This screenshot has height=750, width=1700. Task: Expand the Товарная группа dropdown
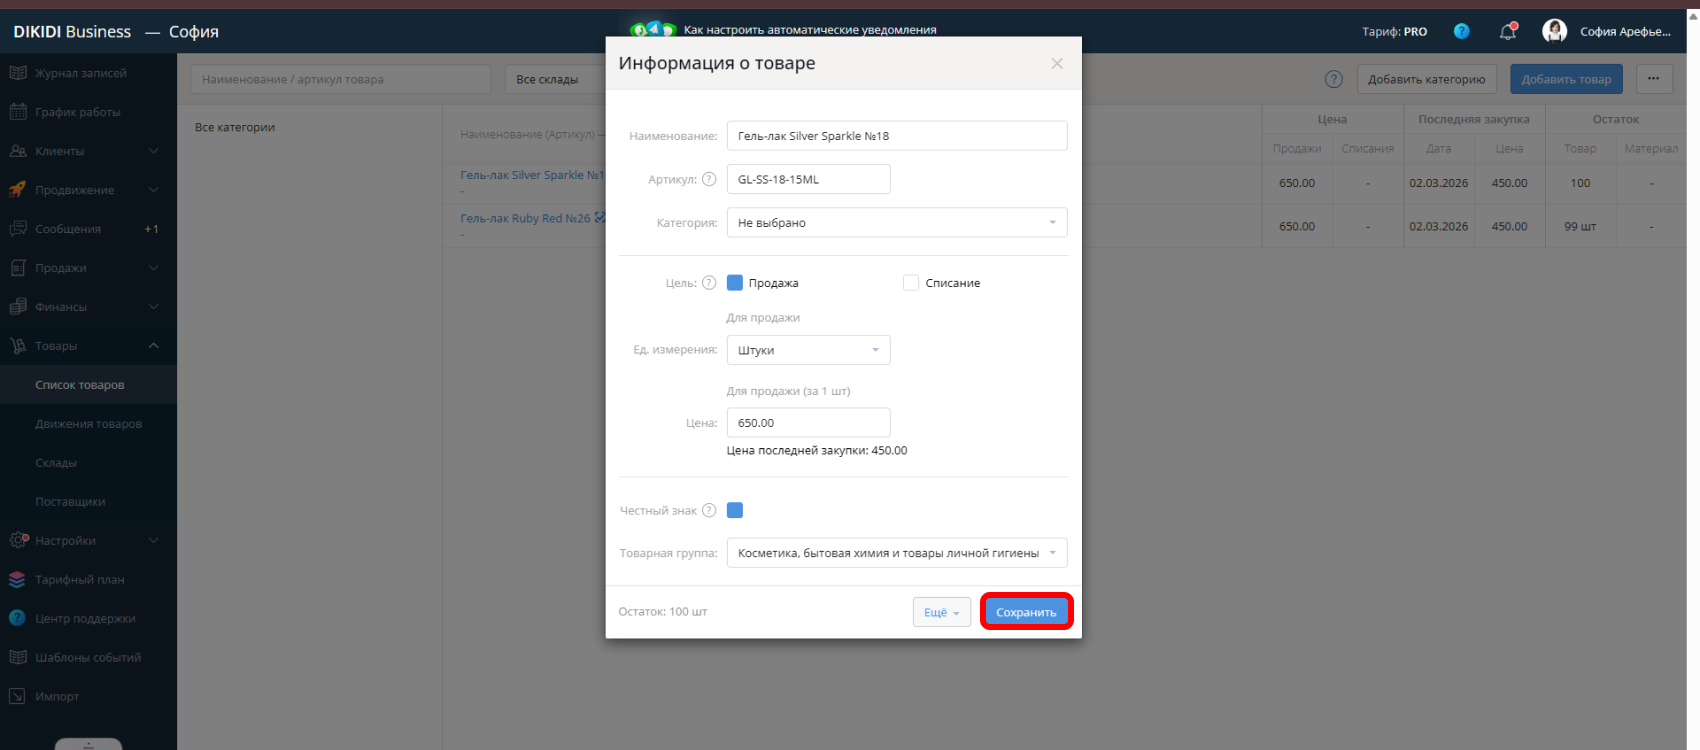[896, 553]
